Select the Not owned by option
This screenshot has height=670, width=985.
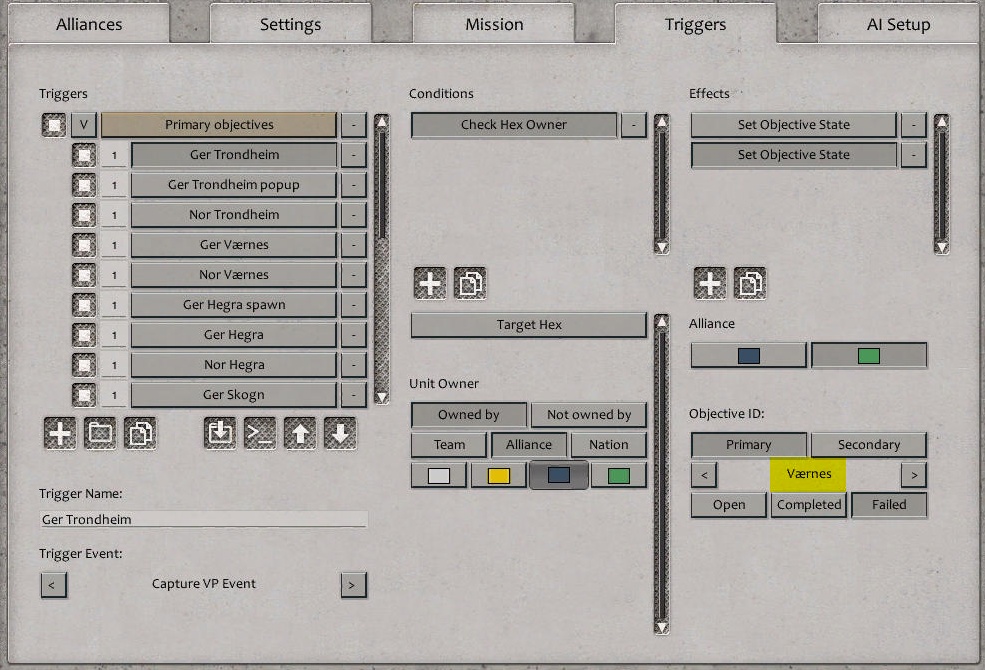[x=589, y=415]
